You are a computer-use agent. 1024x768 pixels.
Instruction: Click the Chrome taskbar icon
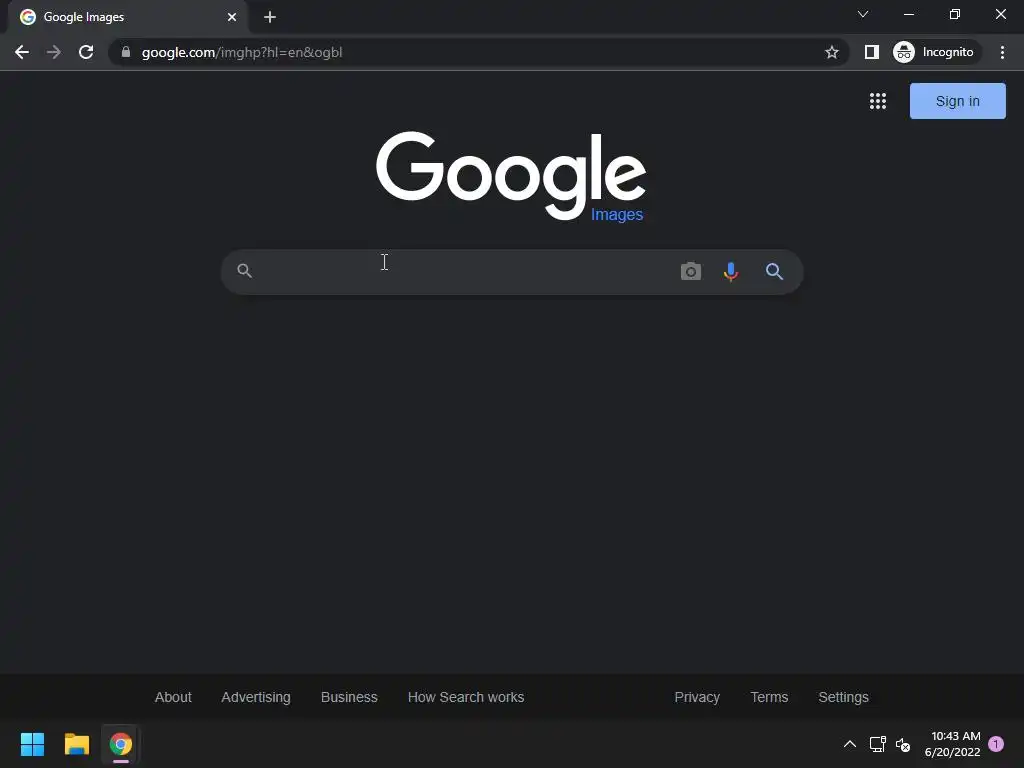point(121,744)
